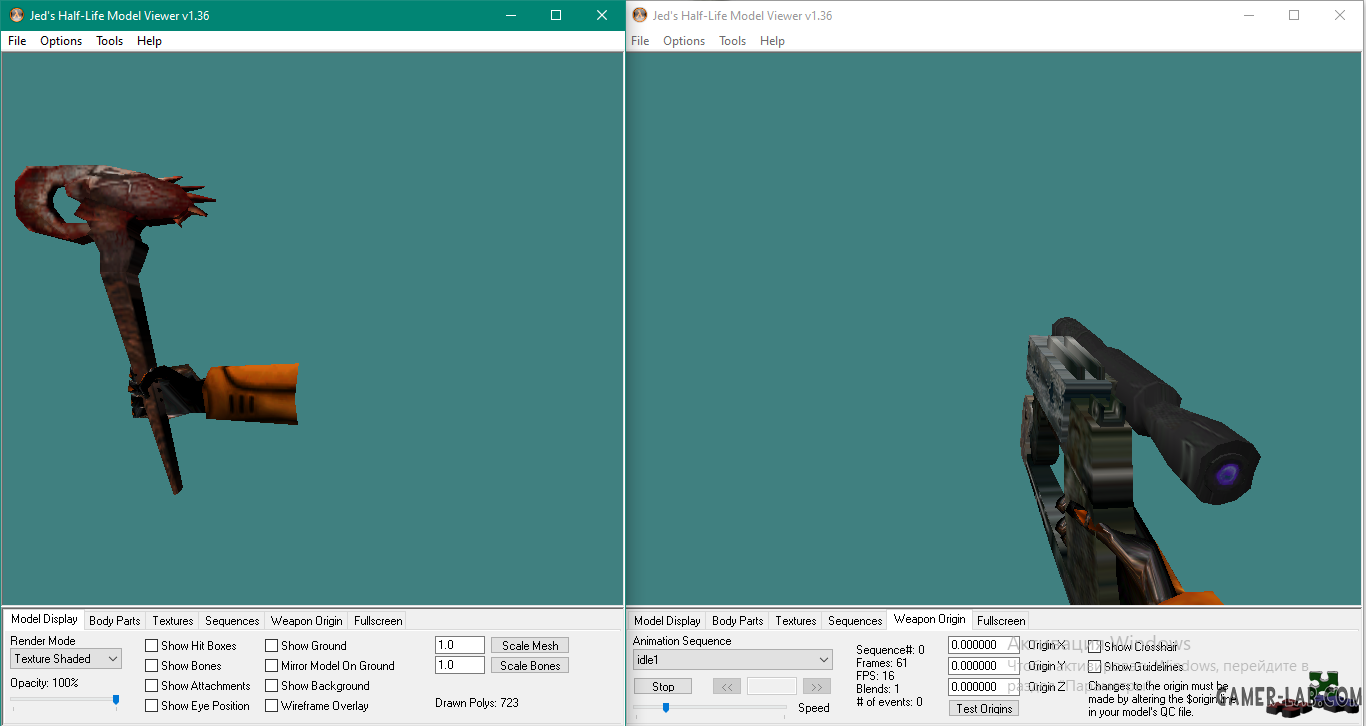
Task: Switch to Sequences tab in the left window
Action: [232, 621]
